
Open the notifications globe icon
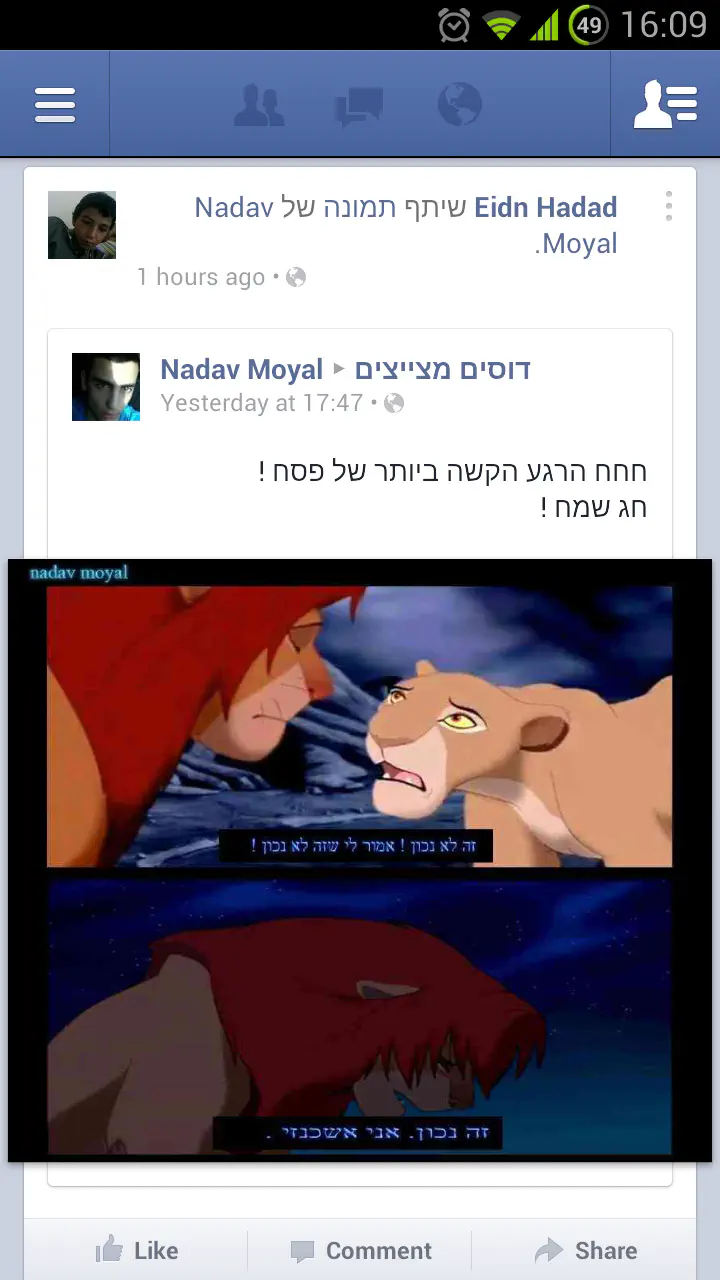click(x=460, y=104)
